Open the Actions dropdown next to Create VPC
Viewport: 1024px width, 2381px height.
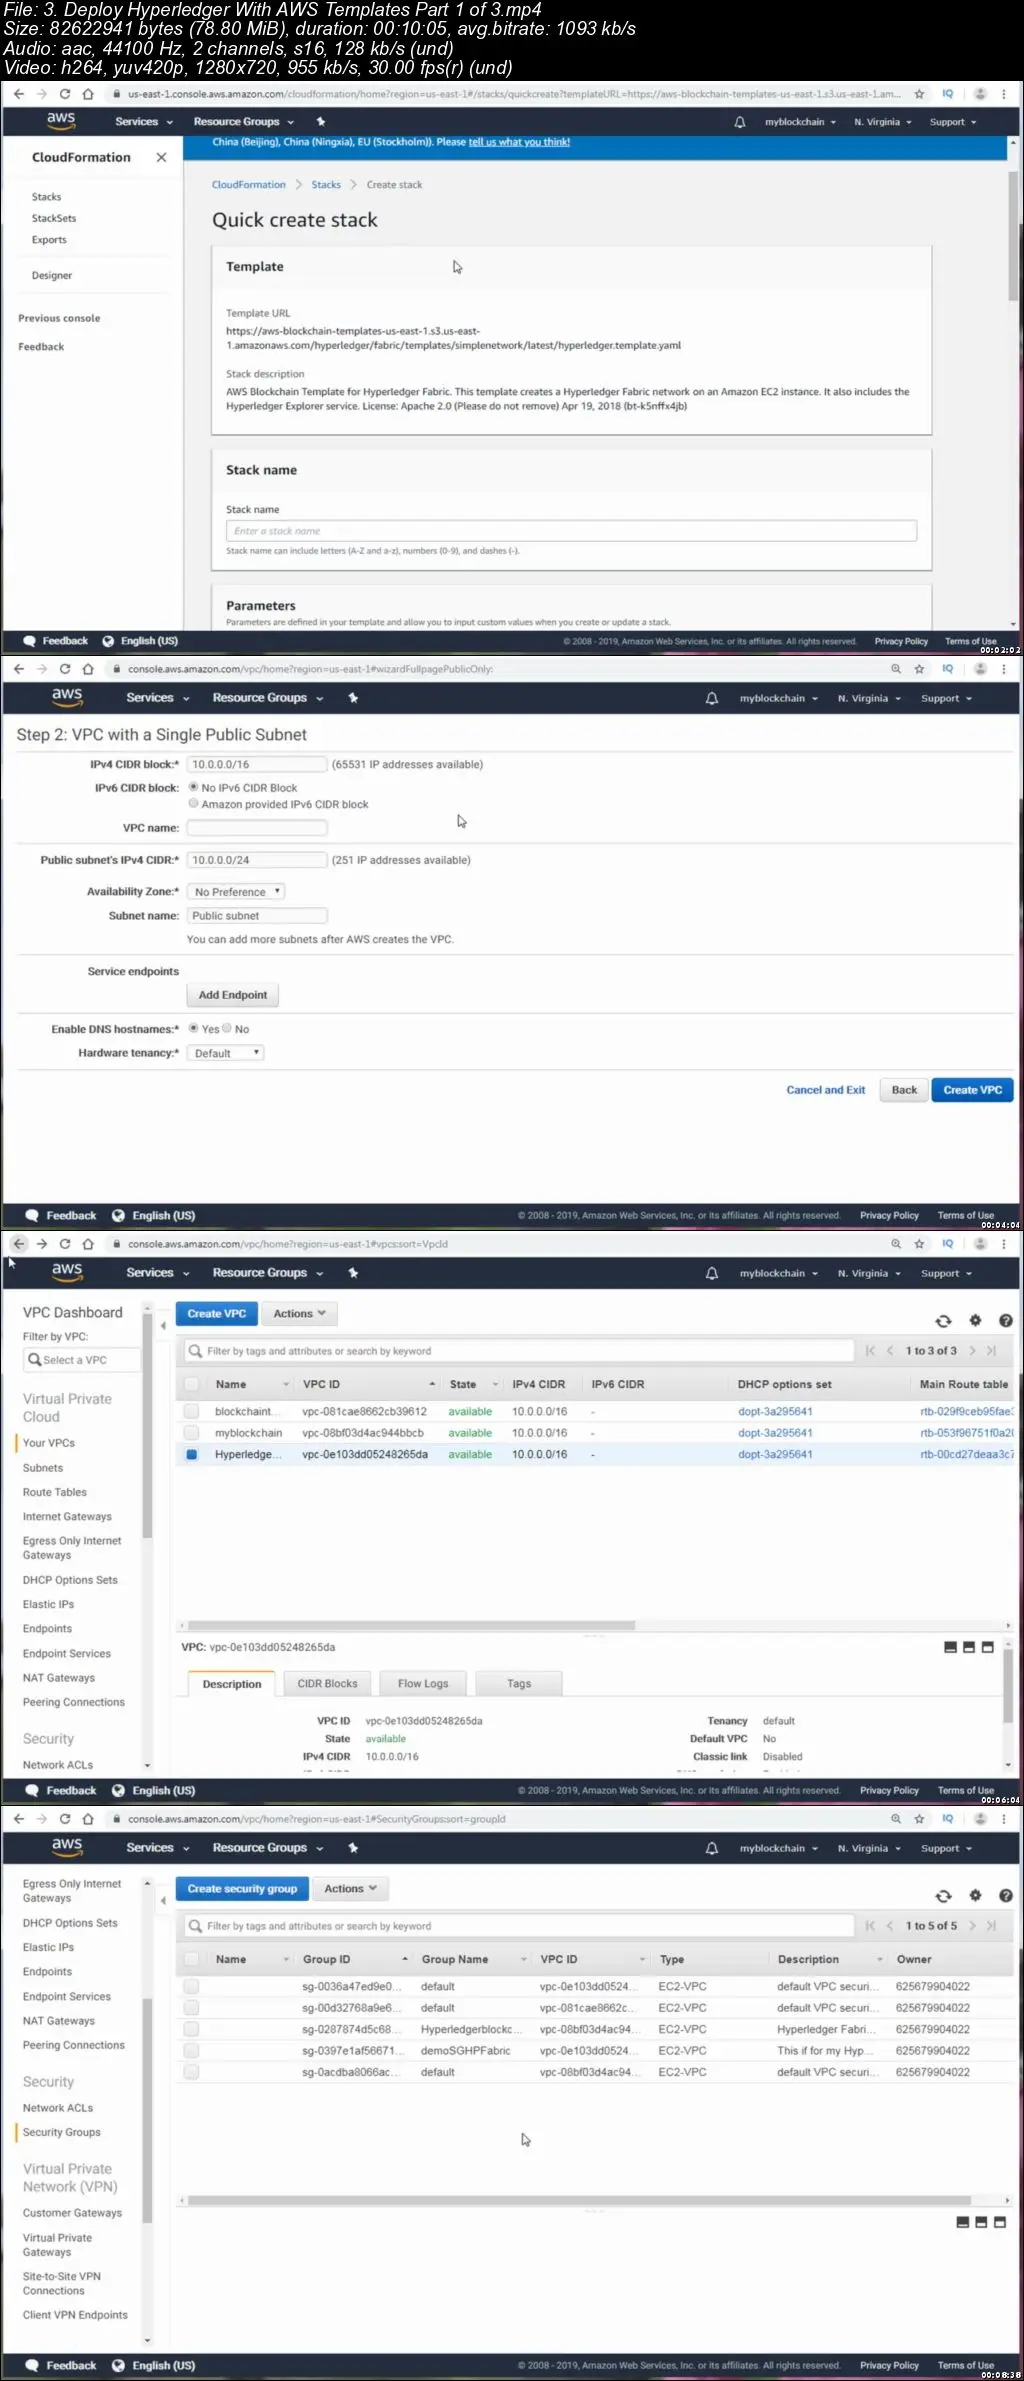299,1313
